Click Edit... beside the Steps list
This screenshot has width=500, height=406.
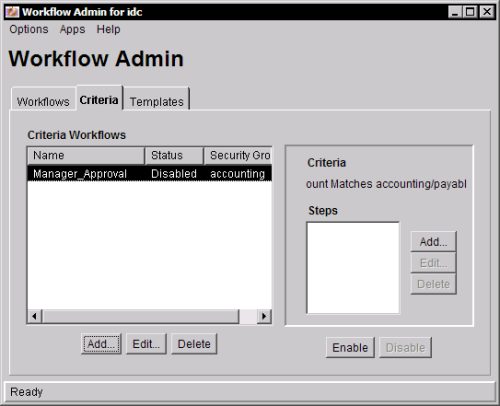pyautogui.click(x=433, y=263)
